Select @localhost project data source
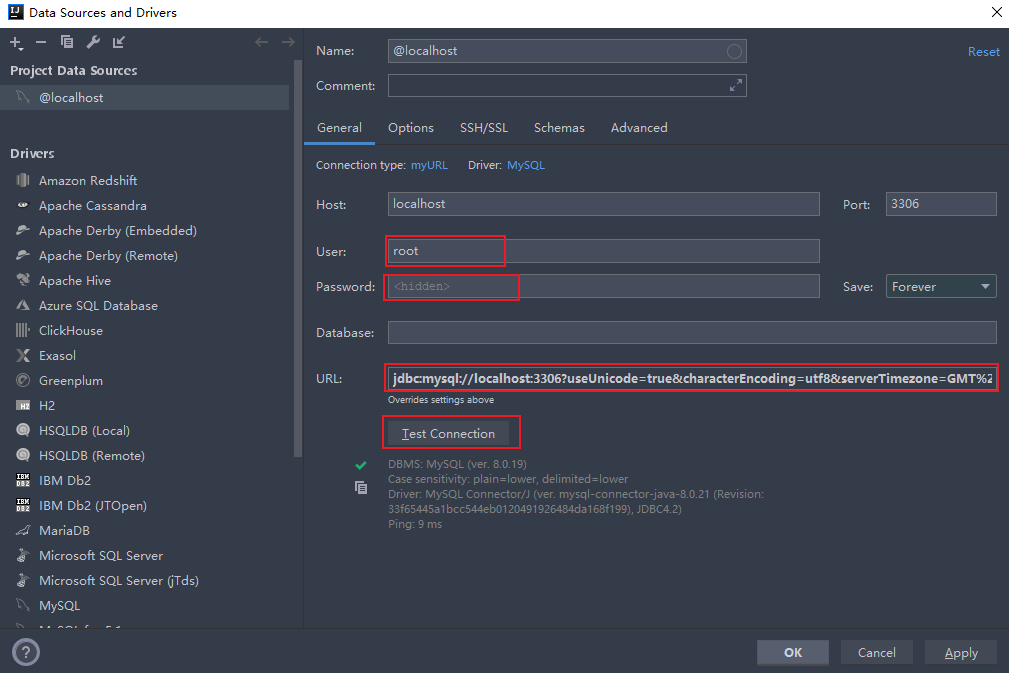 (144, 97)
